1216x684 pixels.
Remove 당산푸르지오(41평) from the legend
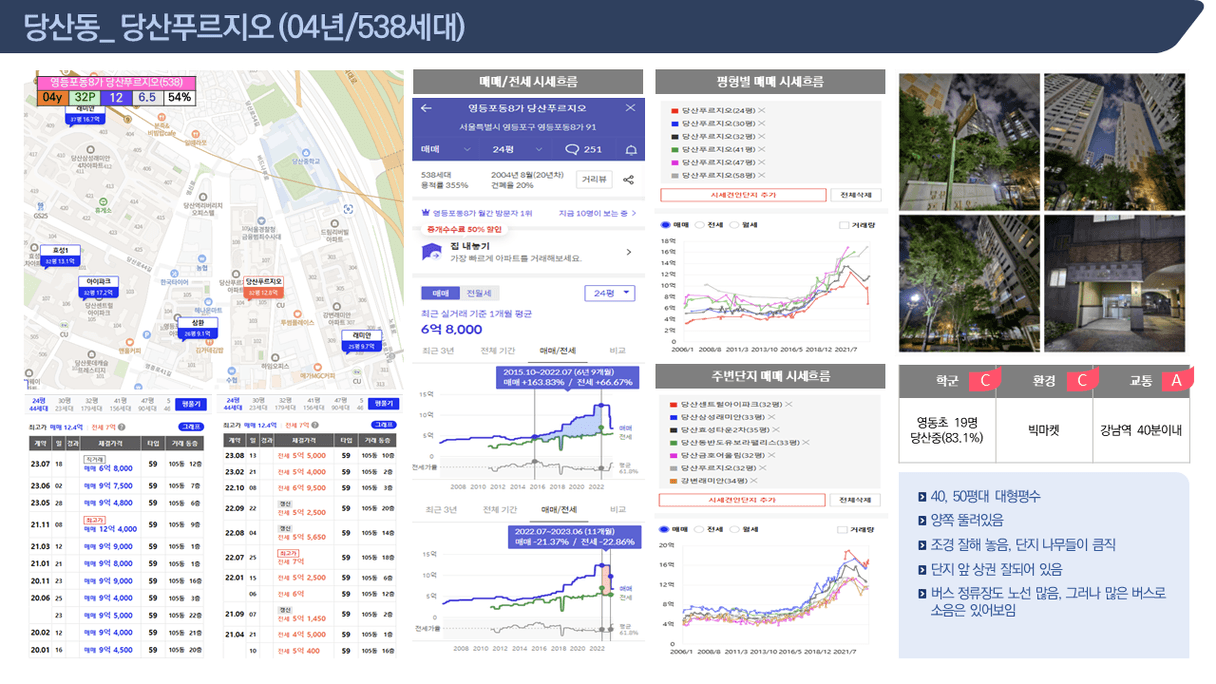763,149
